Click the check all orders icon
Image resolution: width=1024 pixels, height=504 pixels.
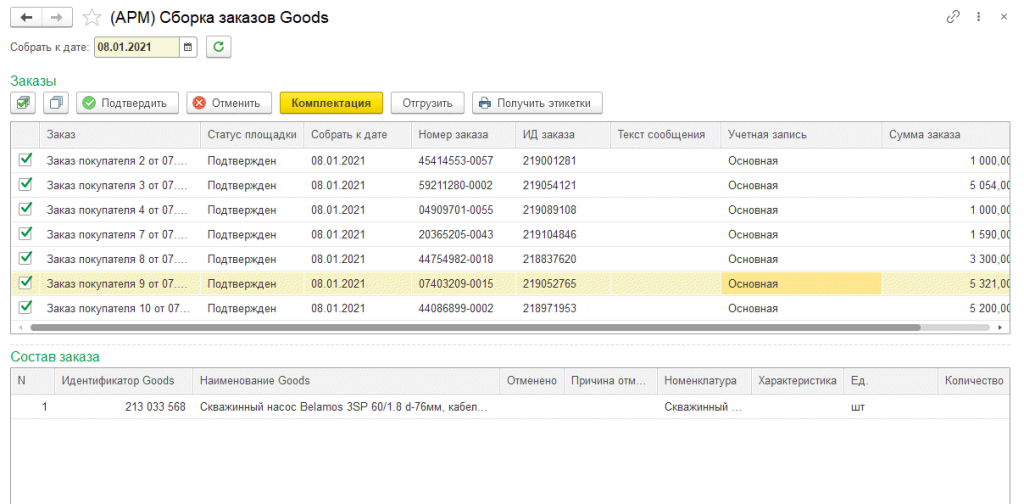pos(24,103)
